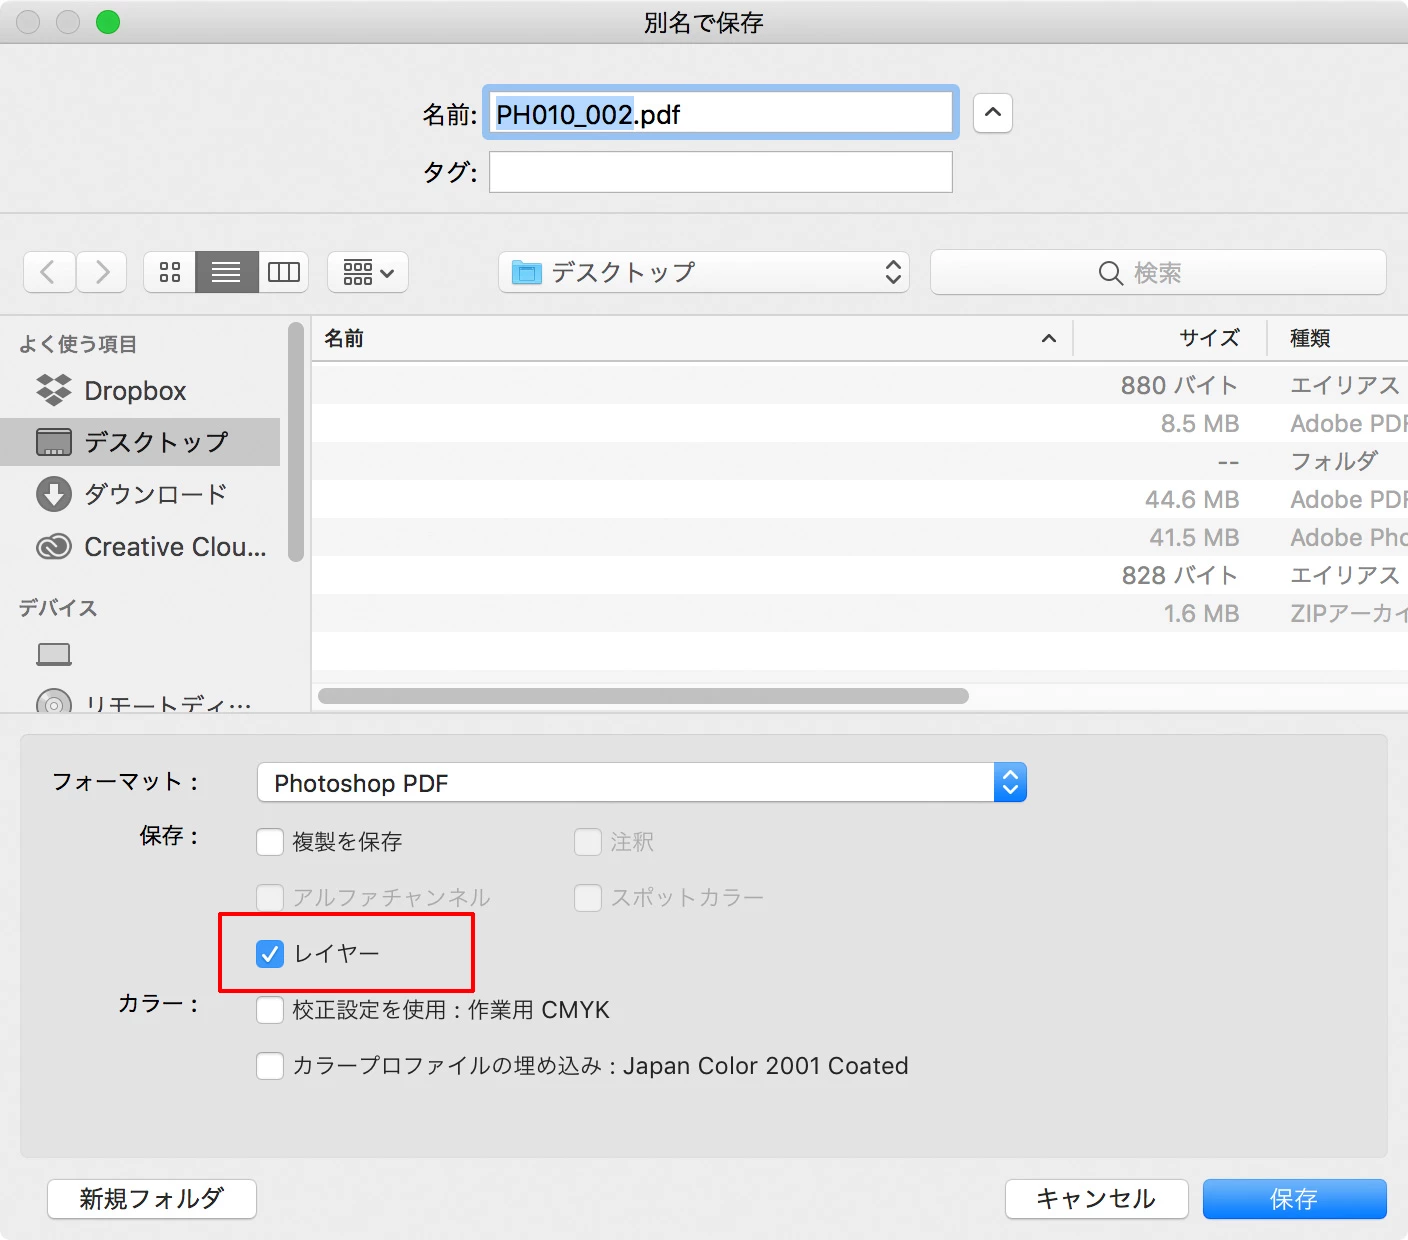
Task: Select the file row sized 828 バイト
Action: [860, 575]
